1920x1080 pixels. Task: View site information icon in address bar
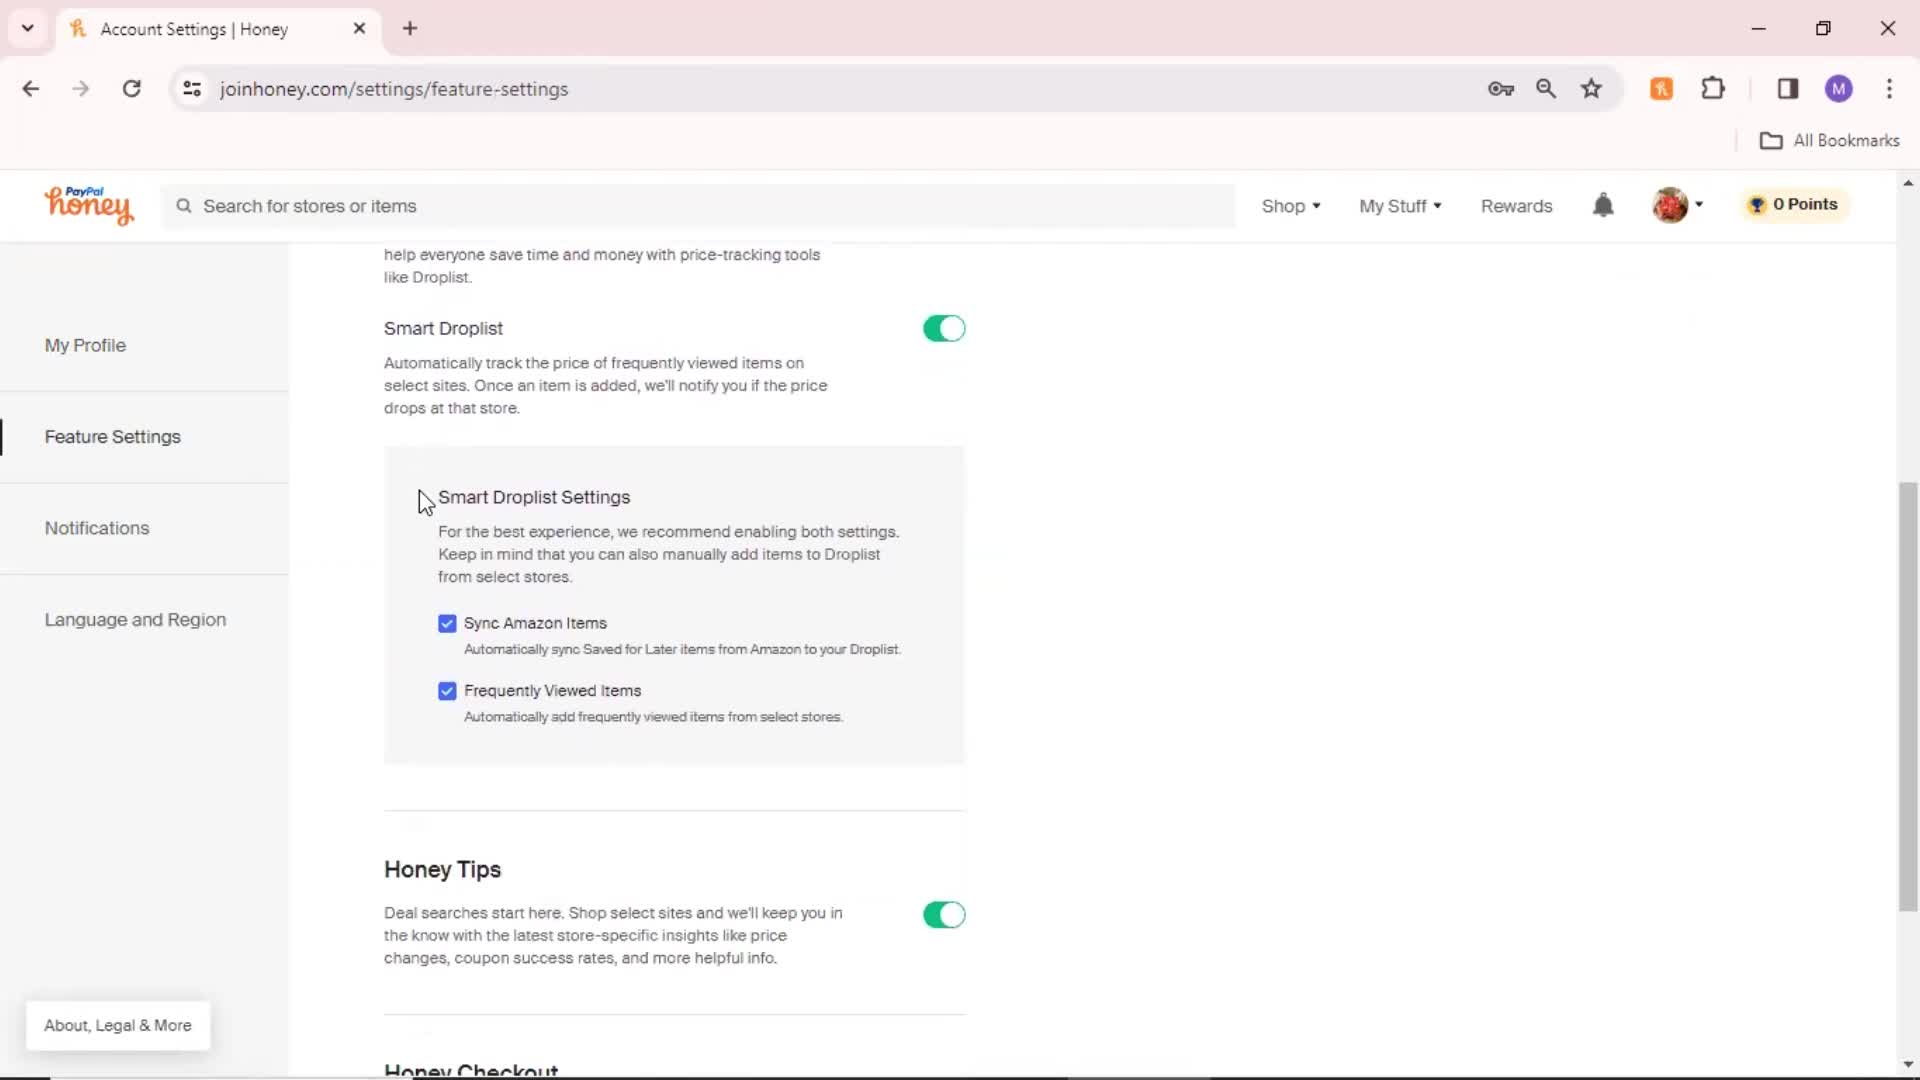click(192, 89)
